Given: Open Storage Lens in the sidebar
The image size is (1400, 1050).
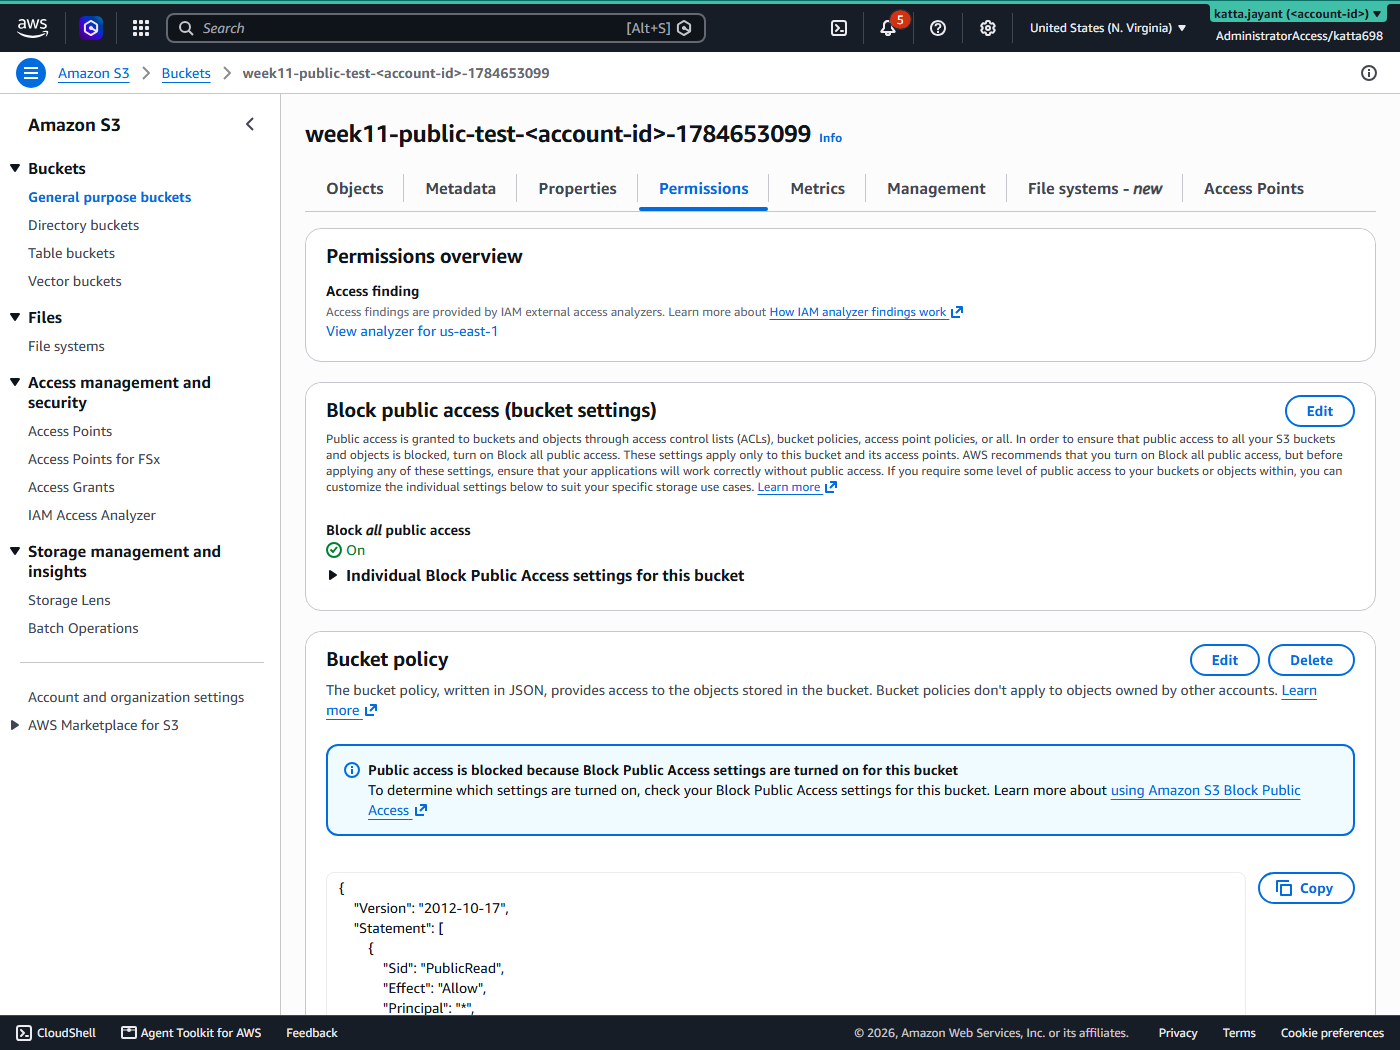Looking at the screenshot, I should [69, 600].
